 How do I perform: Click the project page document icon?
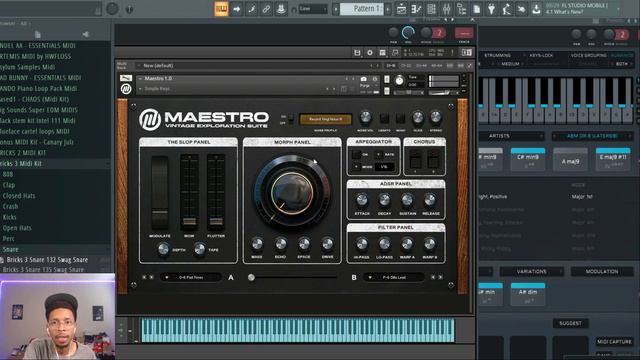[476, 9]
